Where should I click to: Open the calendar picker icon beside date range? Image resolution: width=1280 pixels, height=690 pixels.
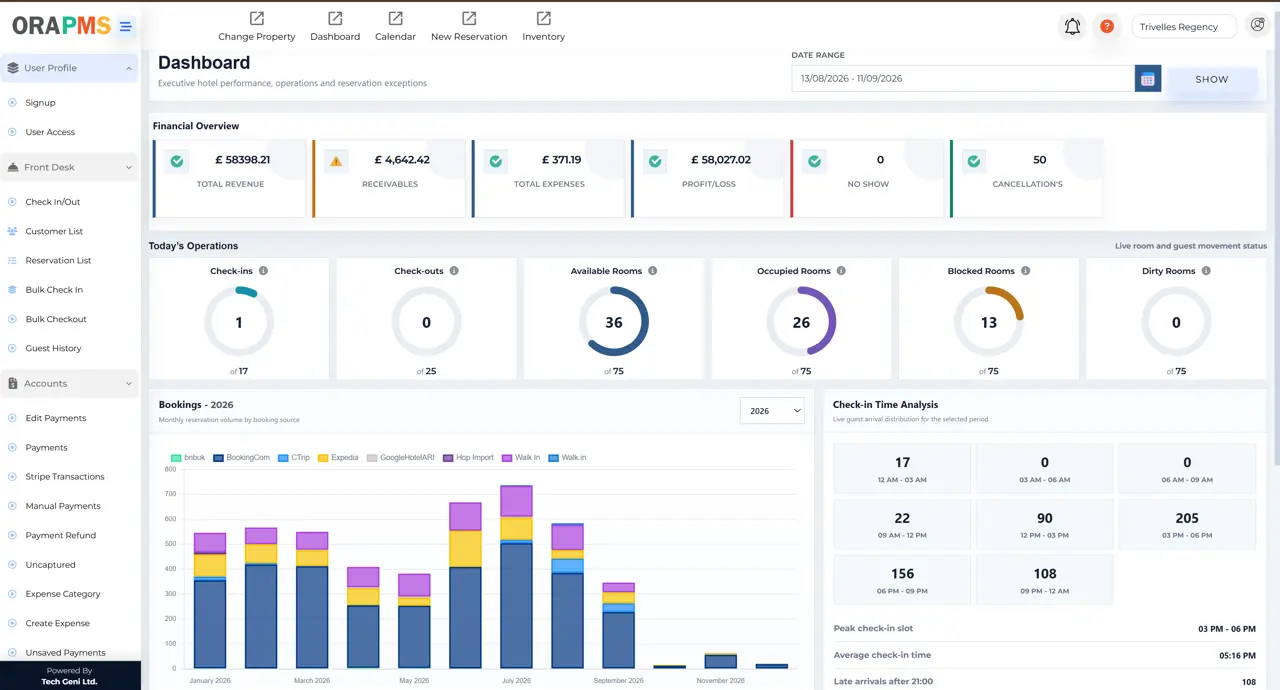pos(1148,79)
